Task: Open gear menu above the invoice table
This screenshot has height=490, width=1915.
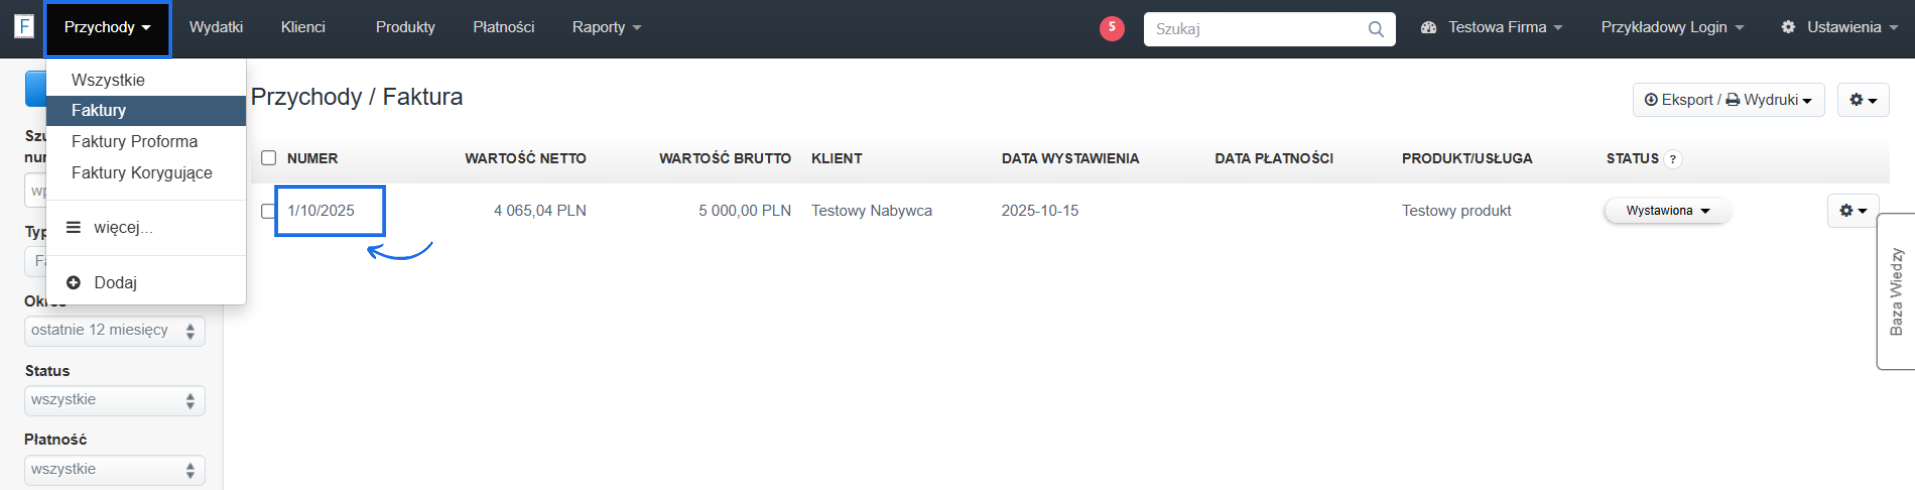Action: (1862, 100)
